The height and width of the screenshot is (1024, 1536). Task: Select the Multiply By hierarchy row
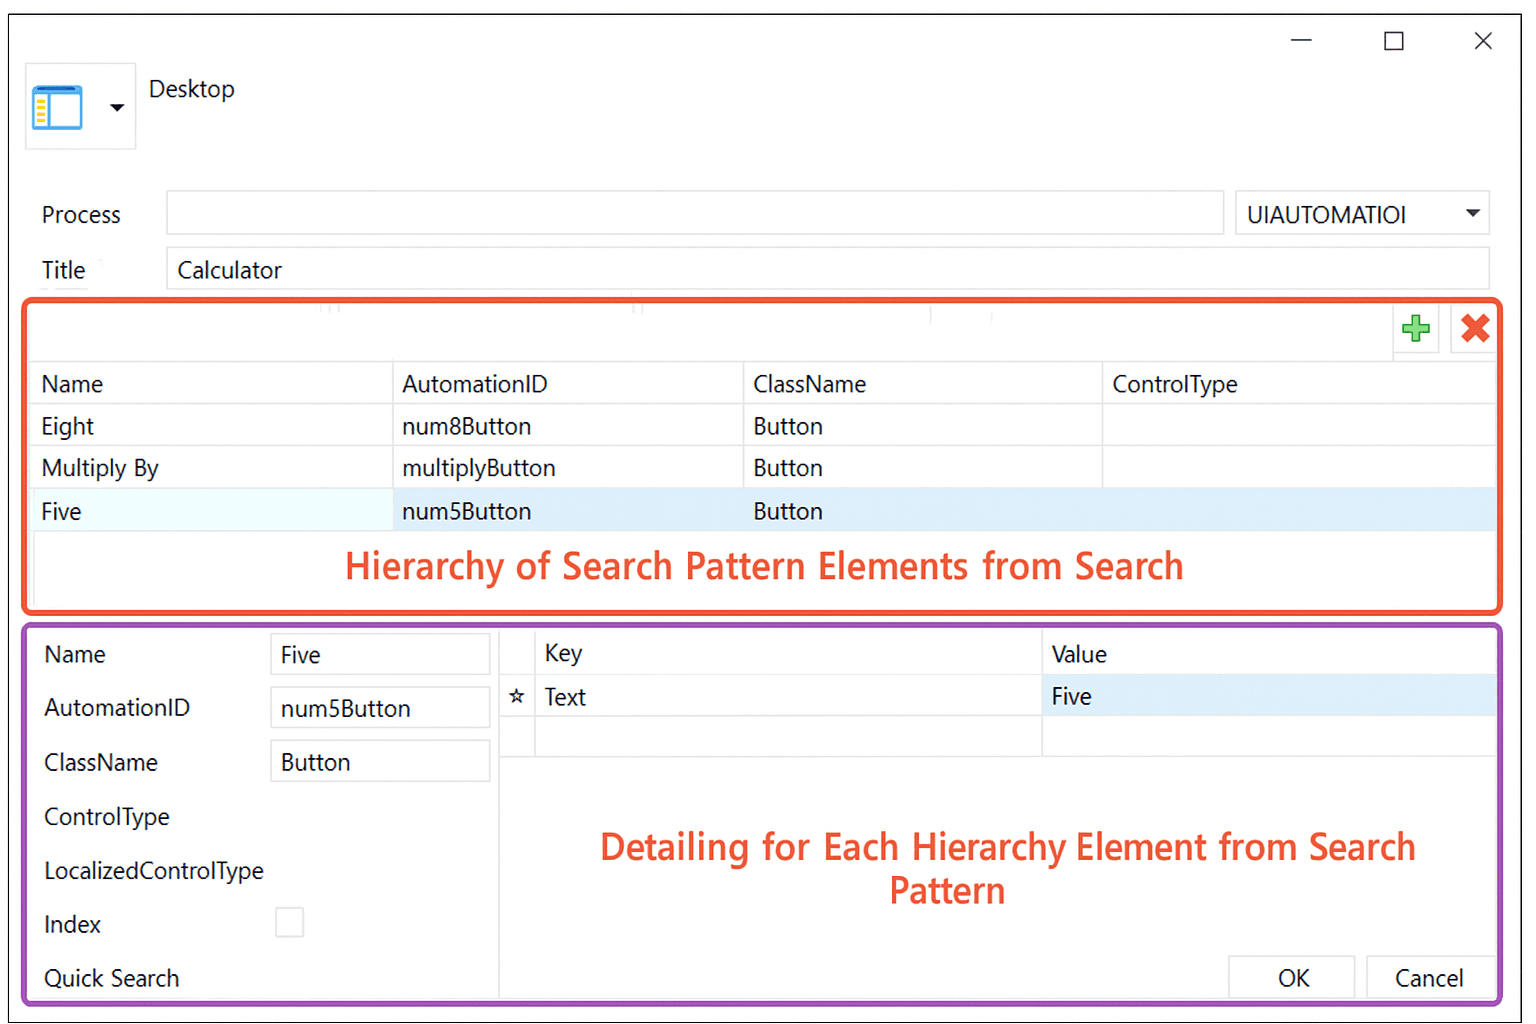point(210,468)
